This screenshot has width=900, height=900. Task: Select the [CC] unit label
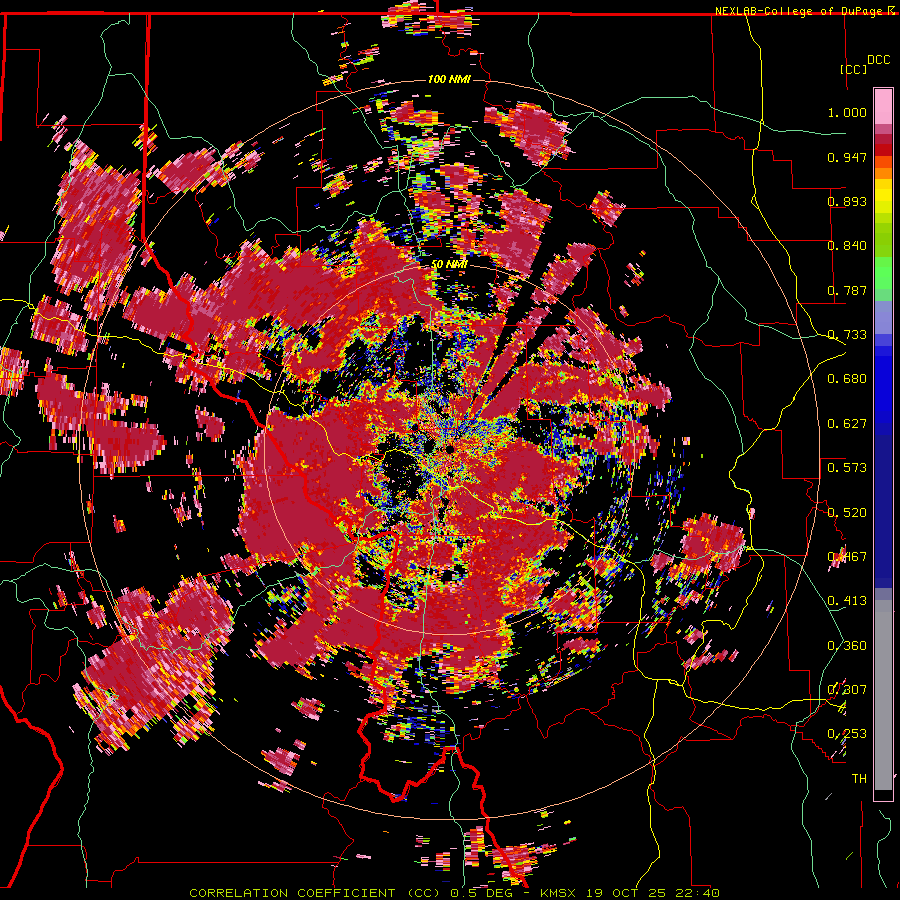[854, 69]
